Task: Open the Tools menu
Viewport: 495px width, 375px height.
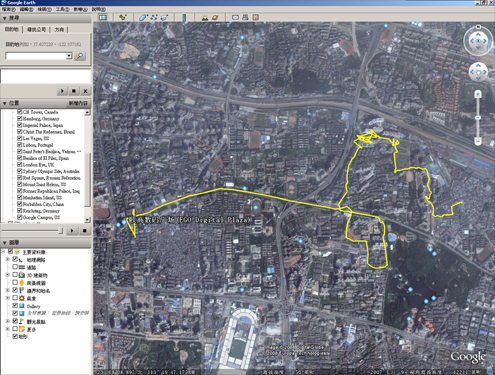Action: [63, 9]
